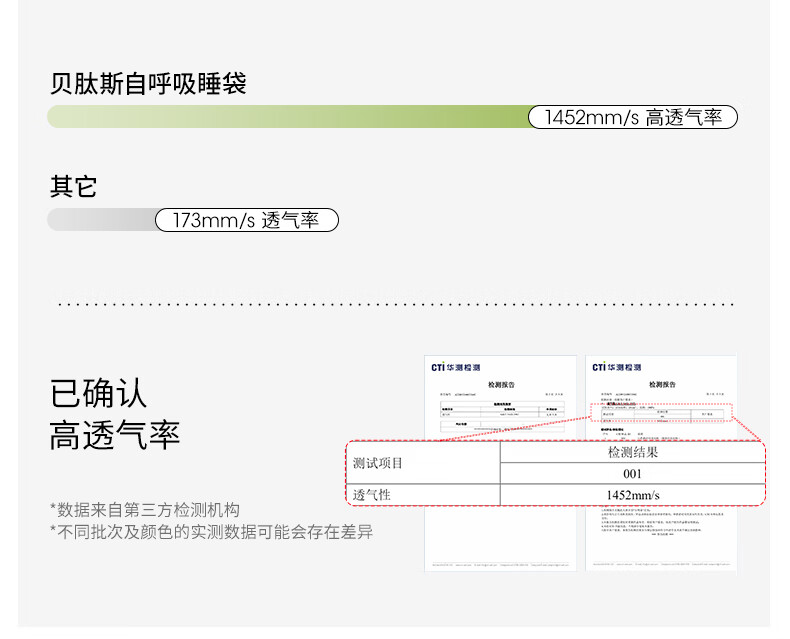The height and width of the screenshot is (639, 790).
Task: Click the 不同批次及颜色 disclaimer footnote
Action: (211, 532)
